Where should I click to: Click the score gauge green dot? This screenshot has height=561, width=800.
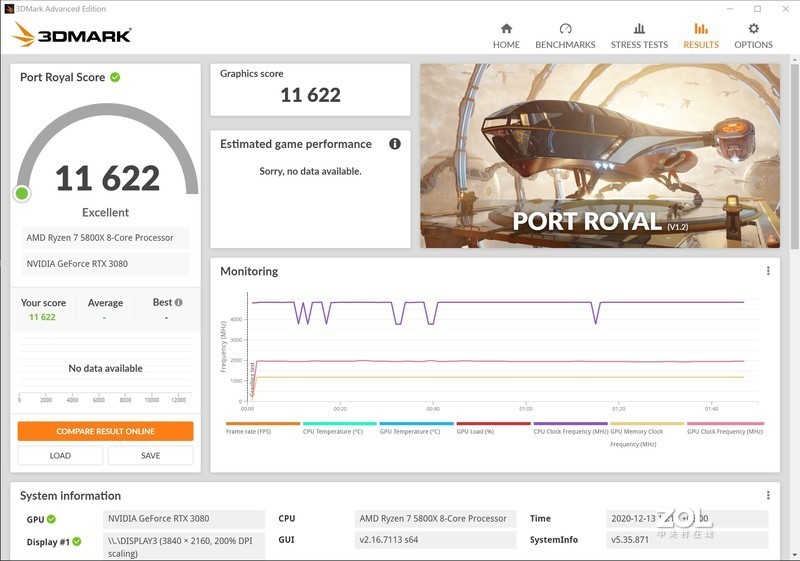pos(22,193)
